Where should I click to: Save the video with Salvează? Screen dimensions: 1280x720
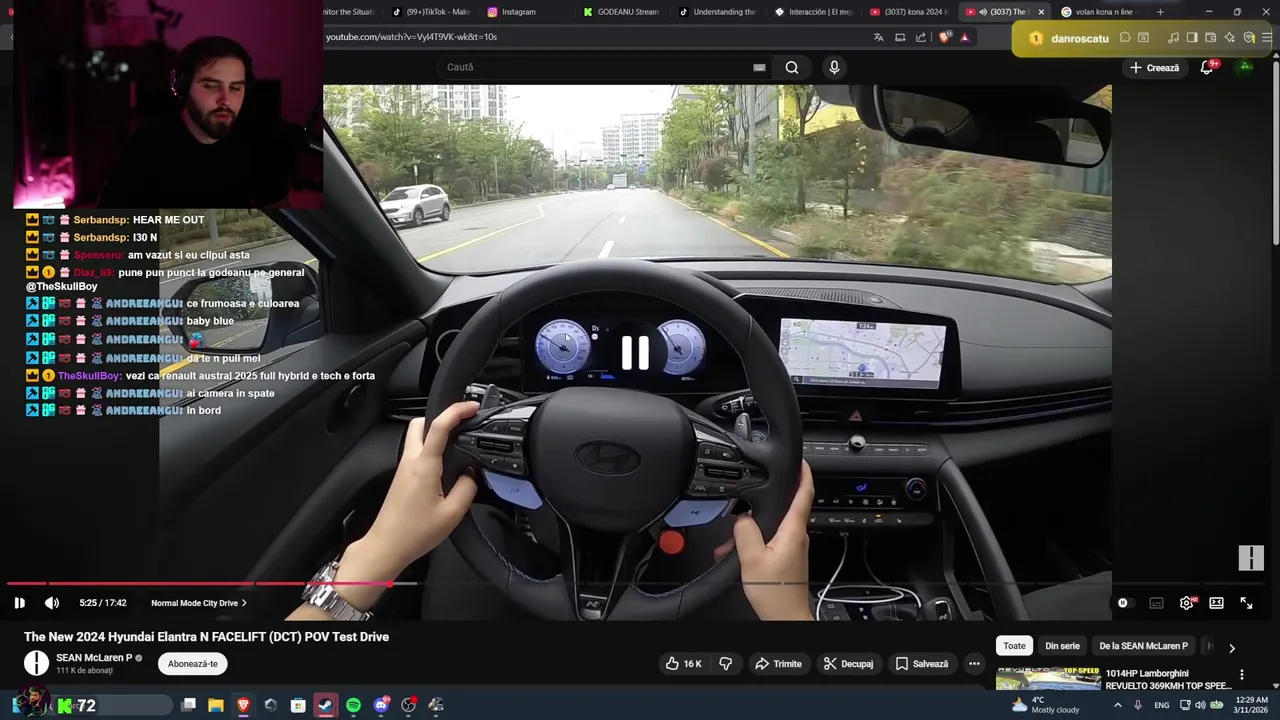click(922, 664)
